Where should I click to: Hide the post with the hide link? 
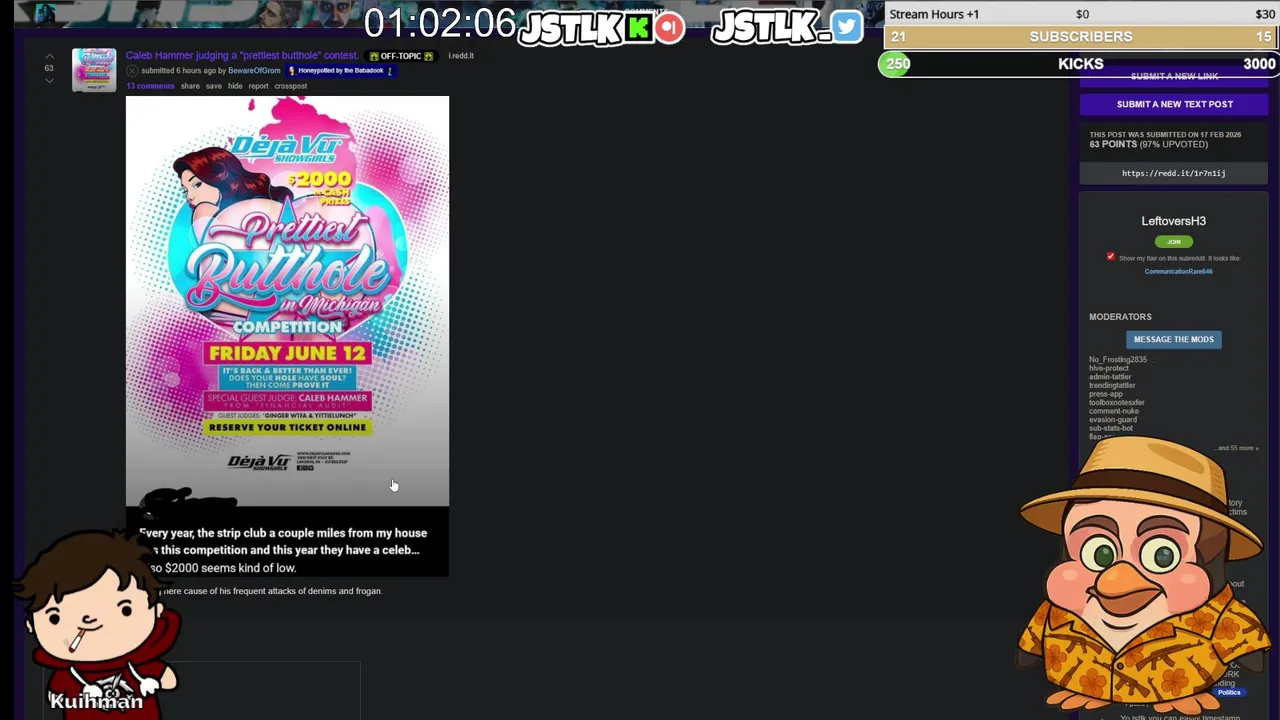(x=235, y=86)
